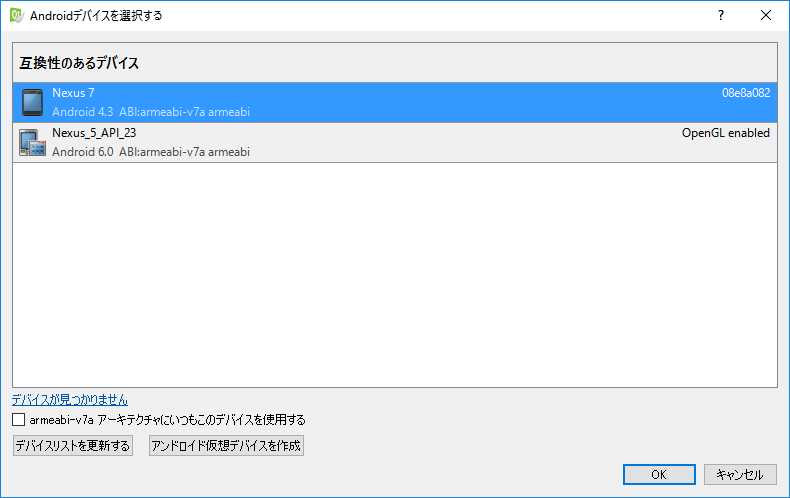
Task: Close the Android device selection dialog
Action: click(x=766, y=16)
